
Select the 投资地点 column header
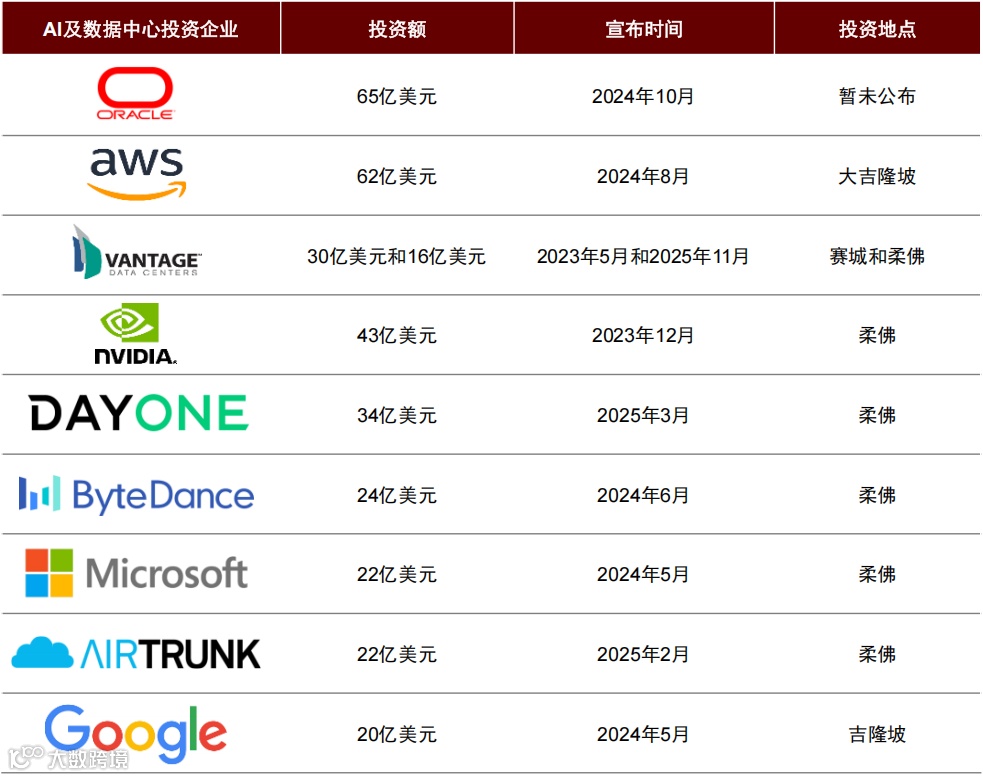click(877, 29)
